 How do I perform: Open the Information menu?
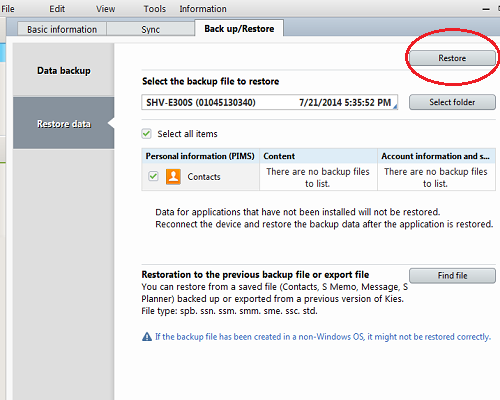click(203, 9)
